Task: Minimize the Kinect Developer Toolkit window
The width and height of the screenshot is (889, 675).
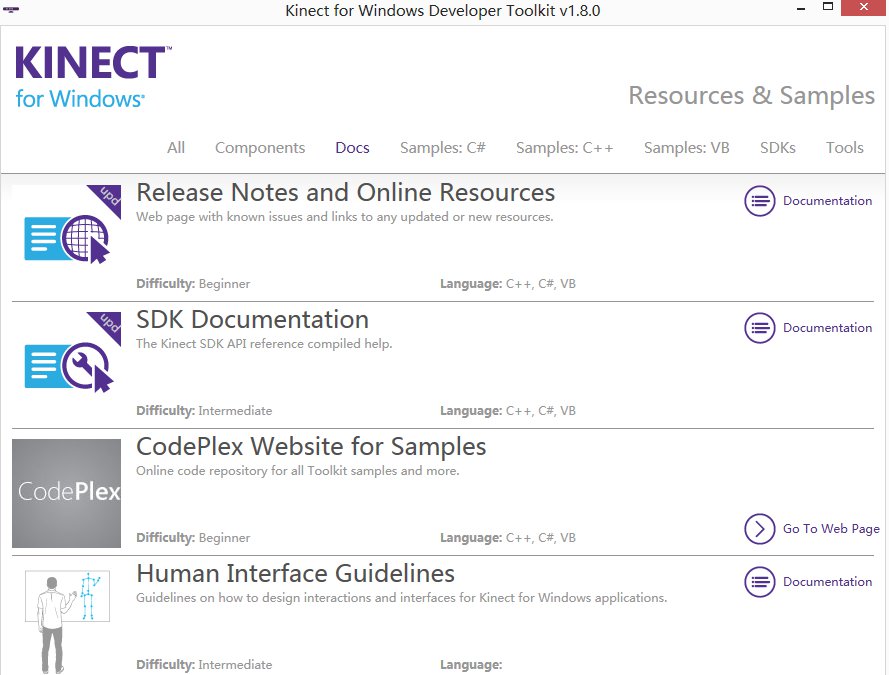Action: pos(801,9)
